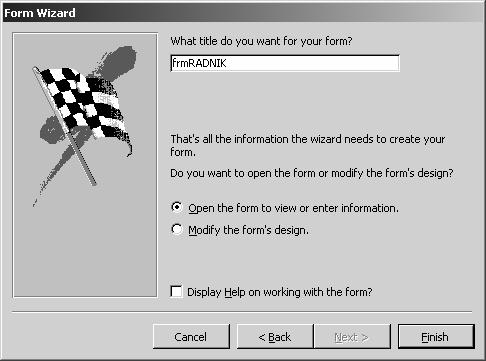Image resolution: width=486 pixels, height=361 pixels.
Task: Select the Open the form radio button
Action: click(177, 207)
